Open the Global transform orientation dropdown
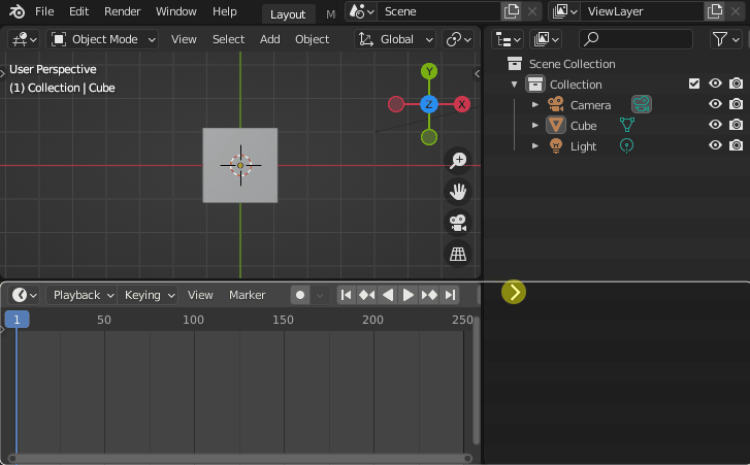The width and height of the screenshot is (750, 465). click(397, 39)
